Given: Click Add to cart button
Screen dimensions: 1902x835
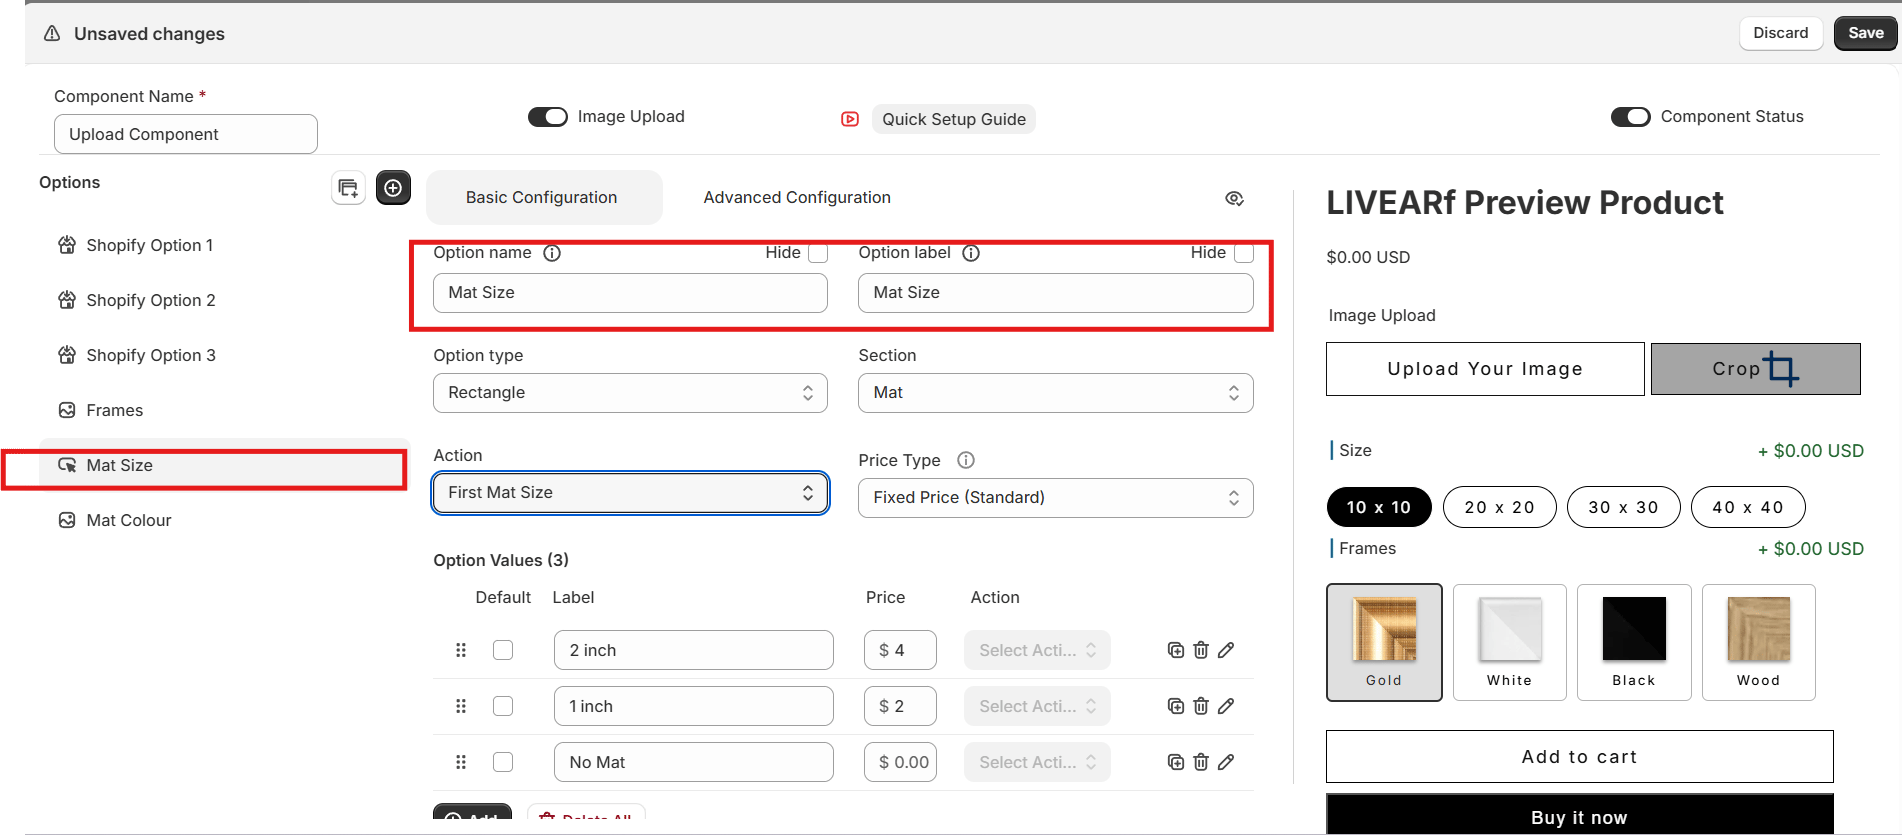Looking at the screenshot, I should tap(1579, 757).
